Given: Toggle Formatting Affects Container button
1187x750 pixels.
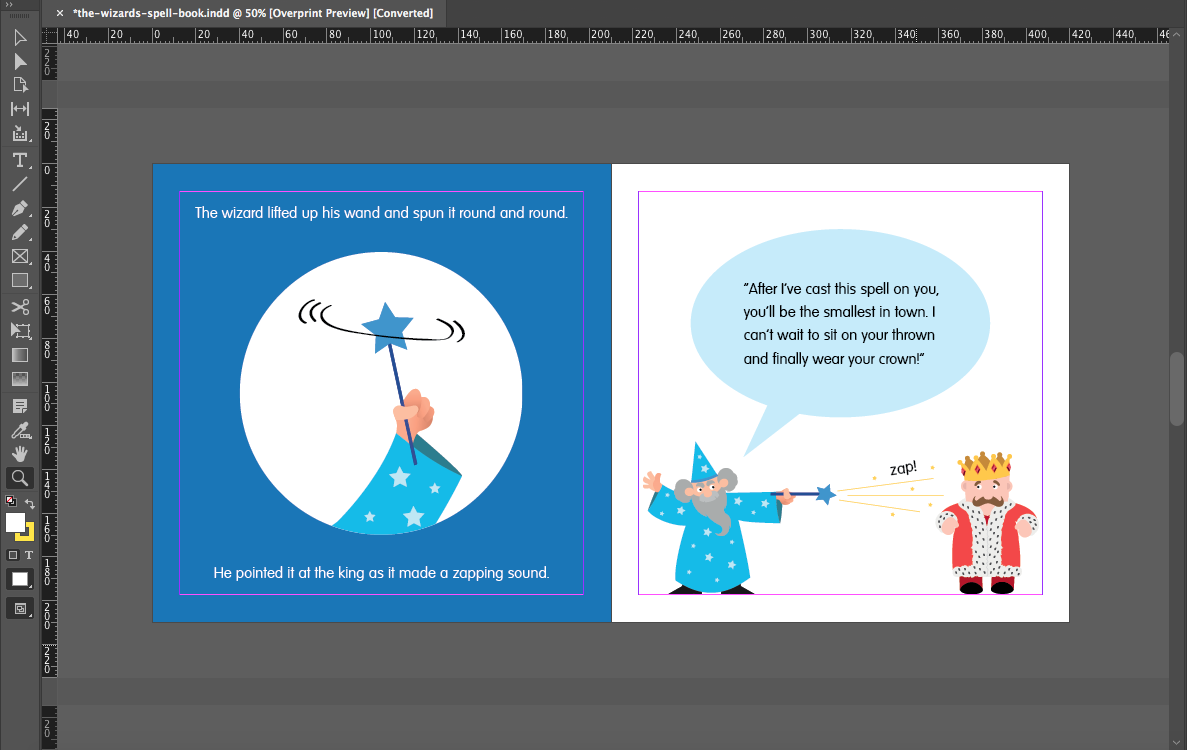Looking at the screenshot, I should (13, 555).
